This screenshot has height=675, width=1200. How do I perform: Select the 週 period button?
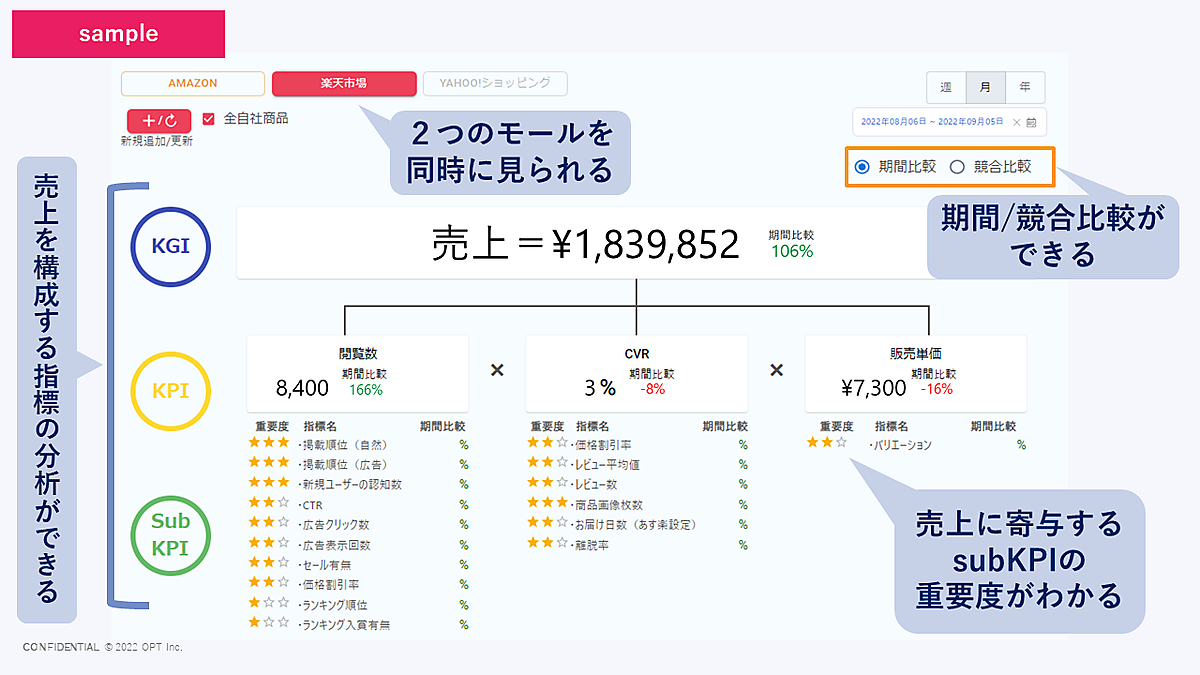pos(946,88)
